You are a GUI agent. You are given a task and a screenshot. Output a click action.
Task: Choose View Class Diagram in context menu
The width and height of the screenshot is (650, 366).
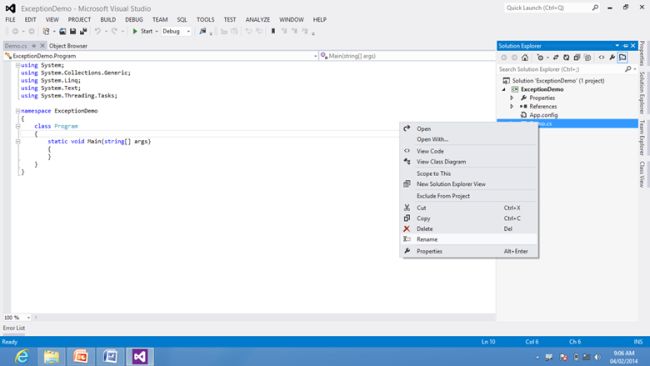tap(469, 162)
